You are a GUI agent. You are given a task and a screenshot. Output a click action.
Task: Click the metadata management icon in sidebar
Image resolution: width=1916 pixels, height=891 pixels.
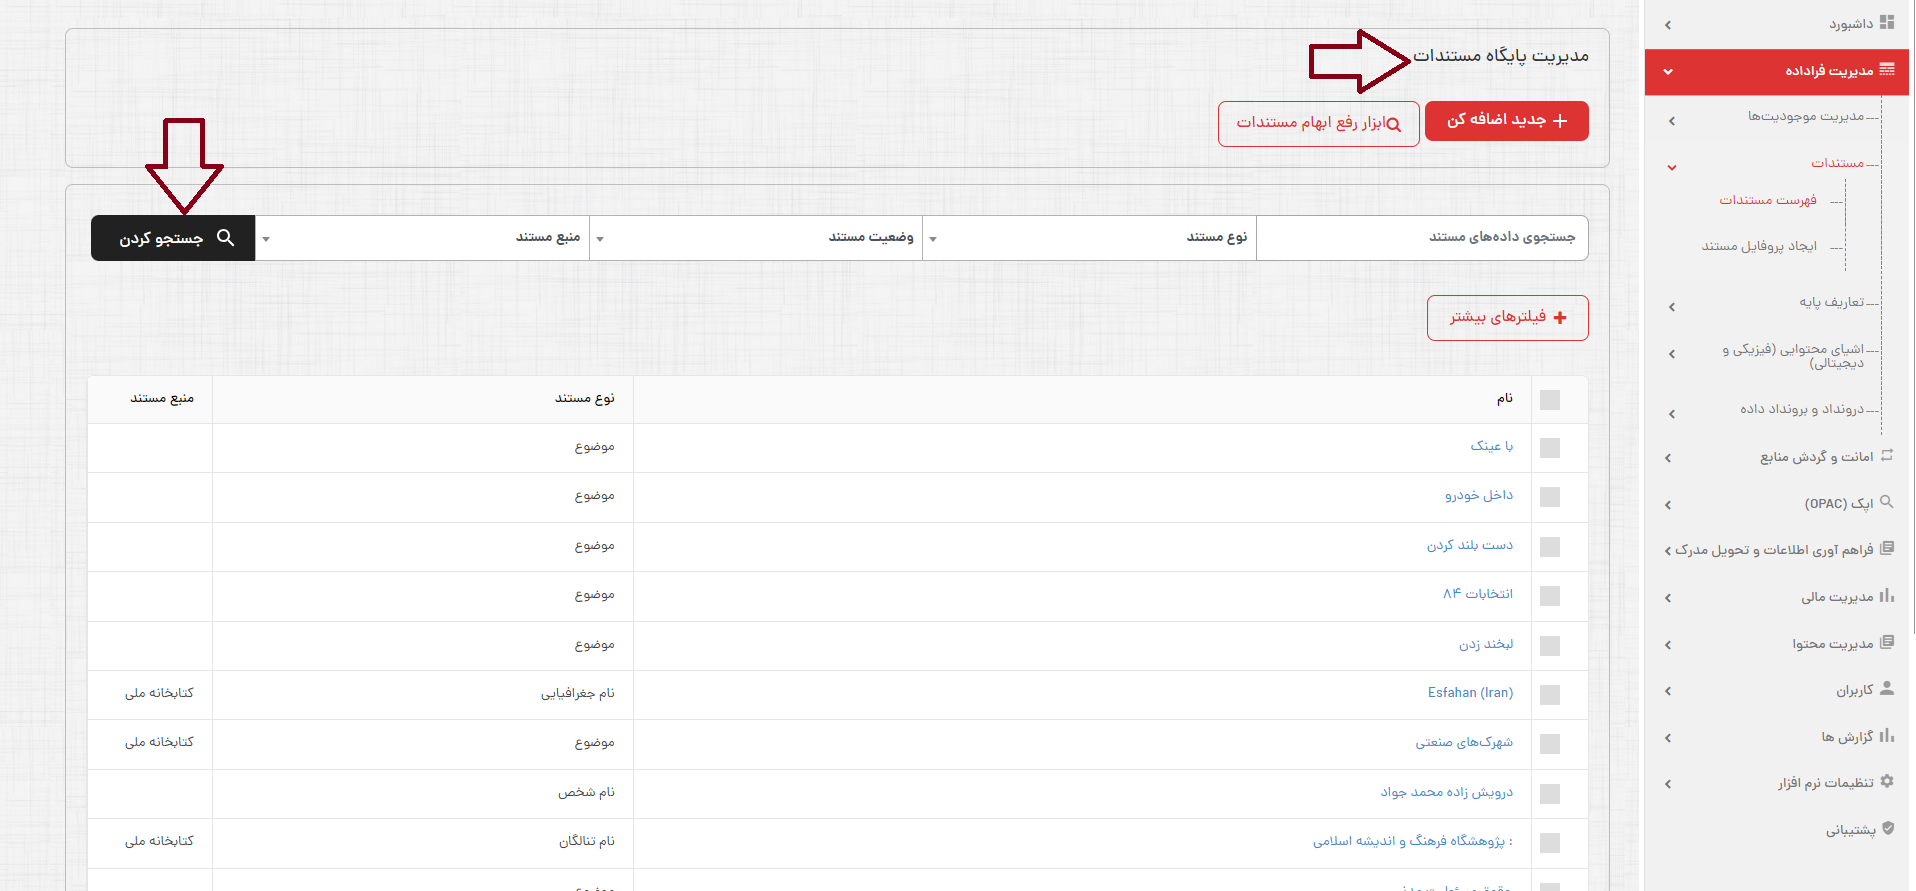[1887, 70]
